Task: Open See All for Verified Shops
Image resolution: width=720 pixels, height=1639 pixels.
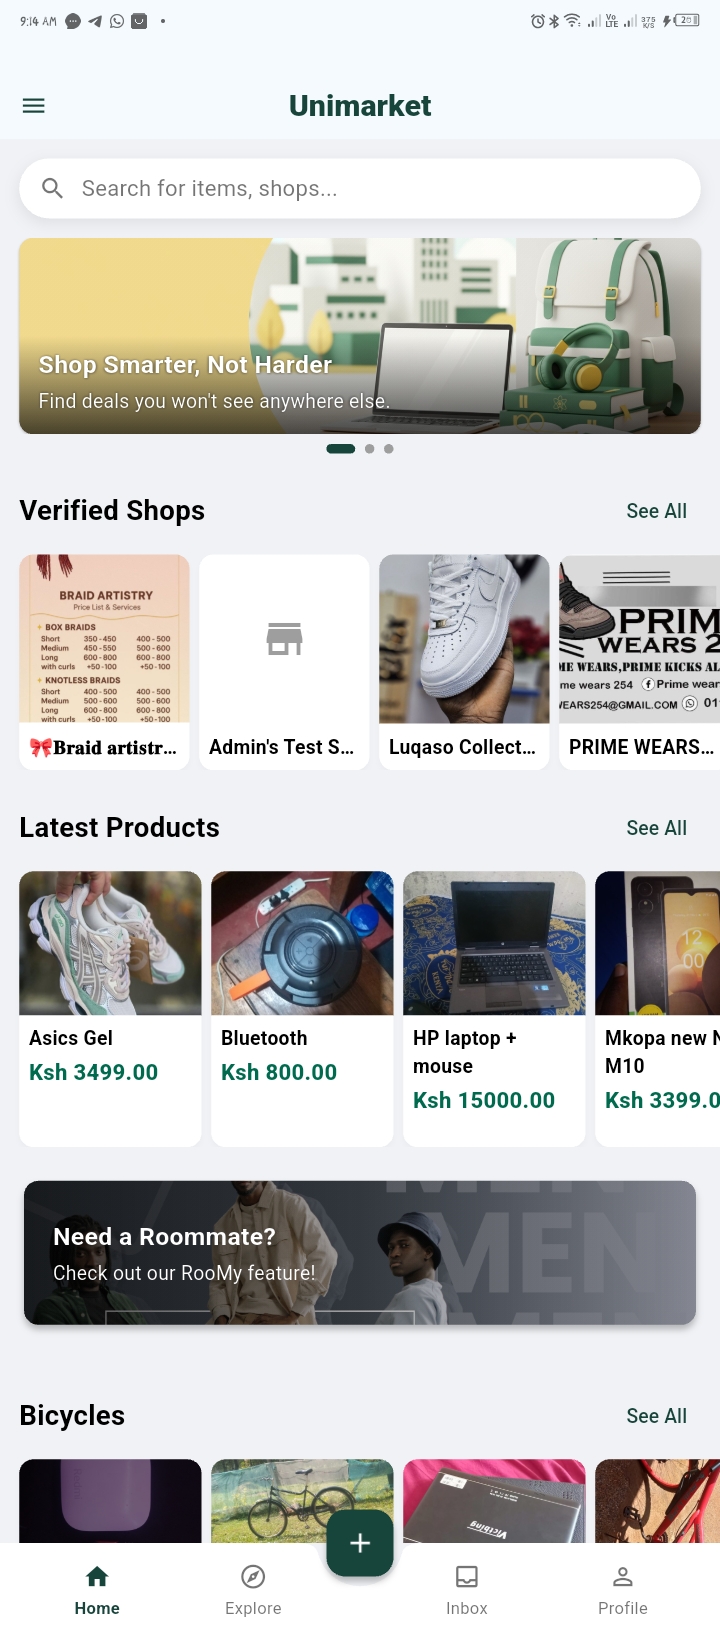Action: click(656, 511)
